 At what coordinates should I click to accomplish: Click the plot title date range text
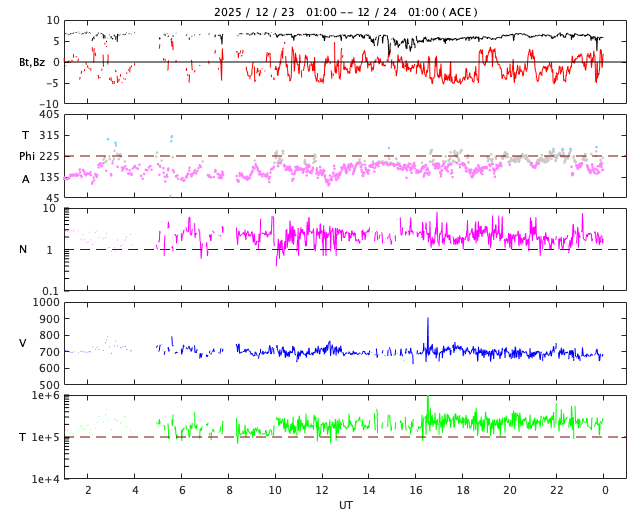(x=345, y=12)
